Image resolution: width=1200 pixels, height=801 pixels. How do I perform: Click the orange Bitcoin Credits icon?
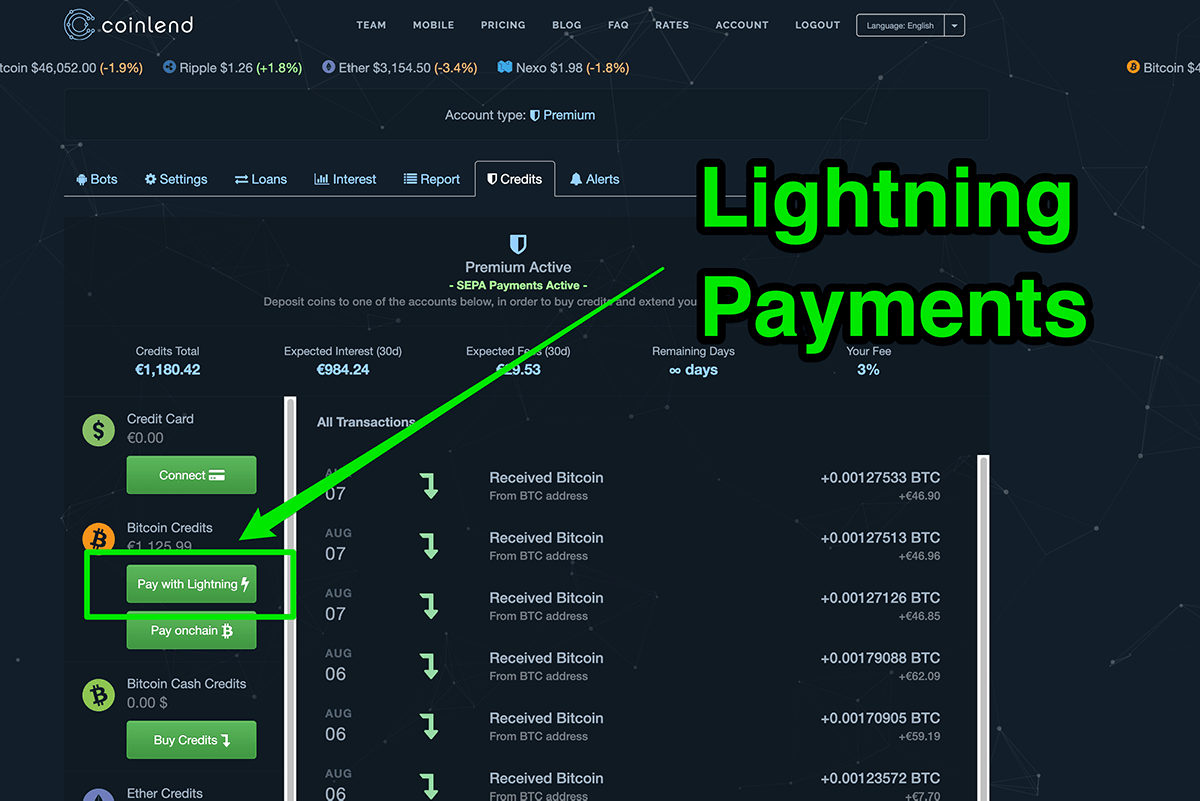click(x=98, y=538)
